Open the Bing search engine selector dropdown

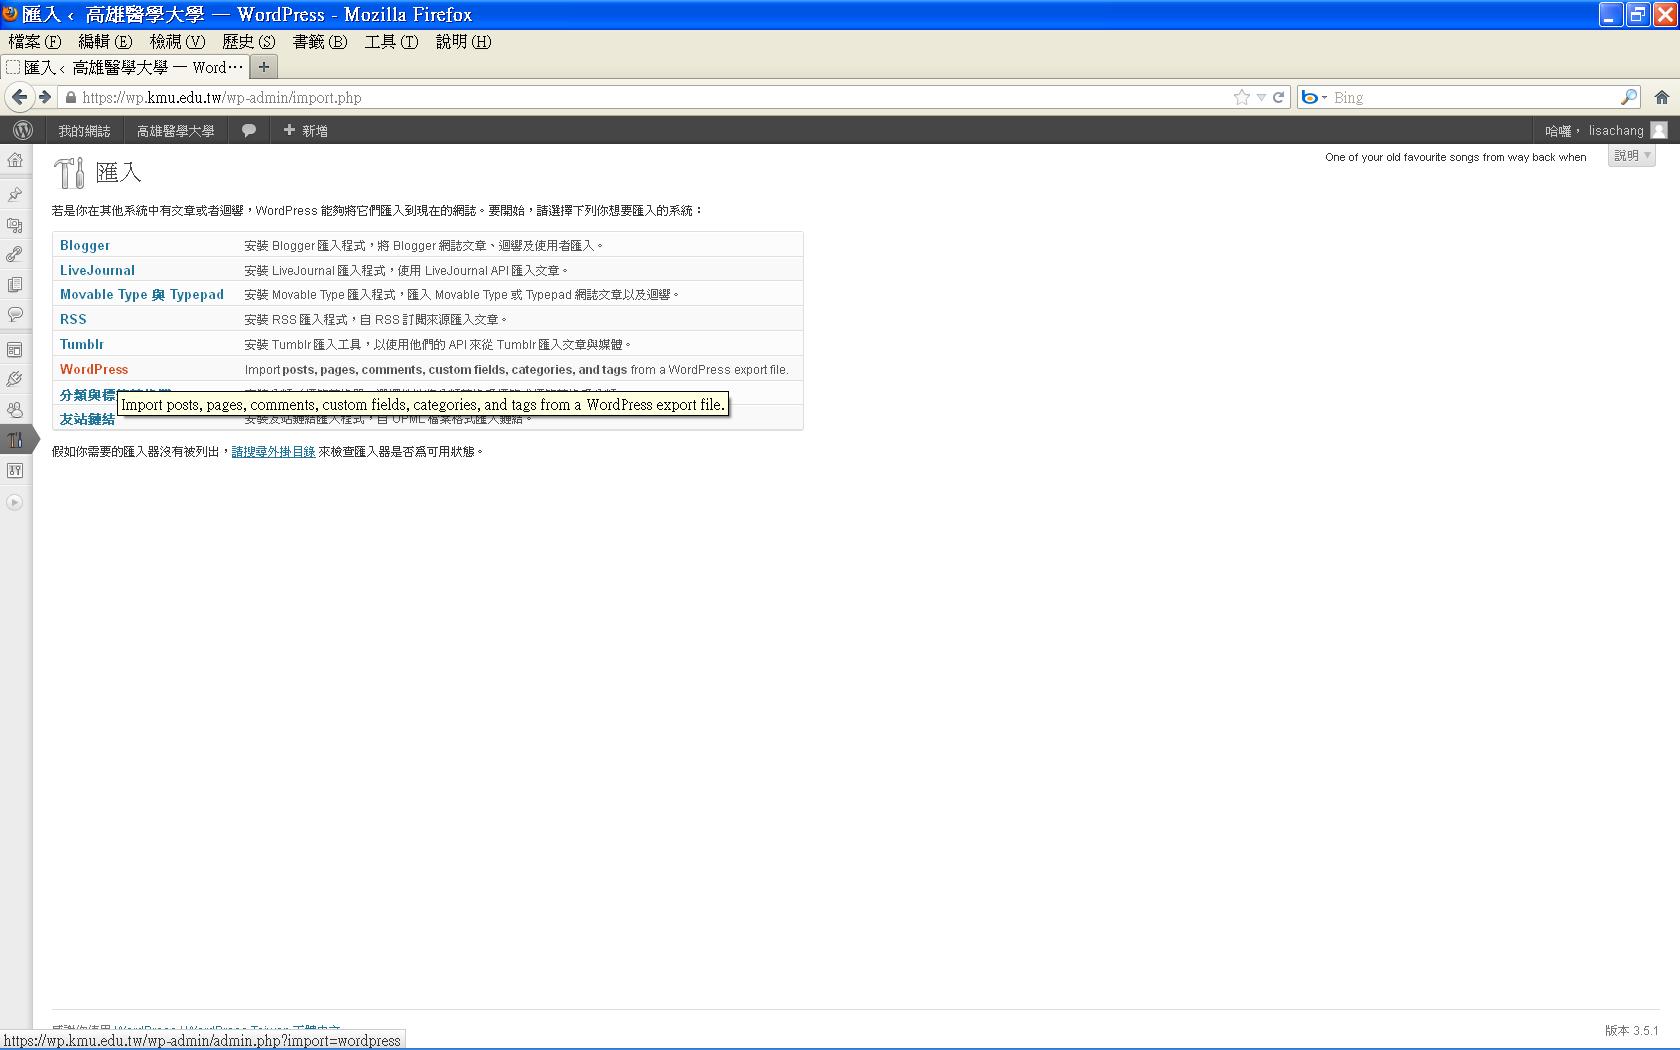1313,97
